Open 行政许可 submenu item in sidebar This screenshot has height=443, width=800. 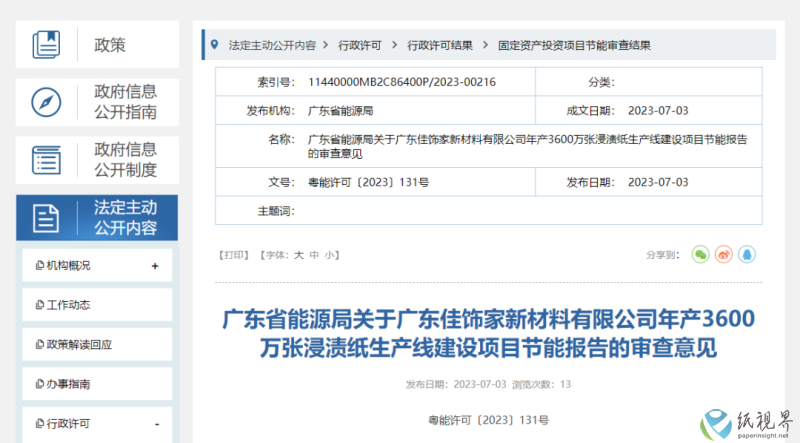tap(97, 424)
